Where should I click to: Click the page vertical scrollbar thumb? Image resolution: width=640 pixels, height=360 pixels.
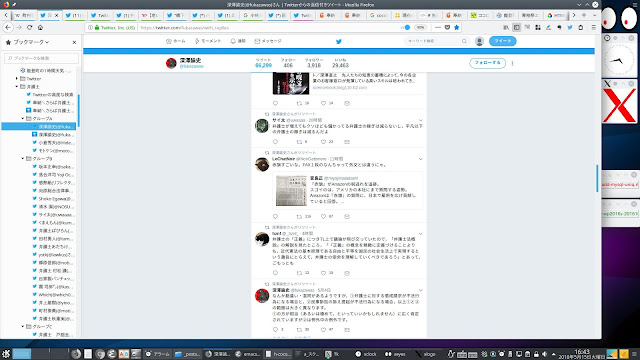click(597, 178)
